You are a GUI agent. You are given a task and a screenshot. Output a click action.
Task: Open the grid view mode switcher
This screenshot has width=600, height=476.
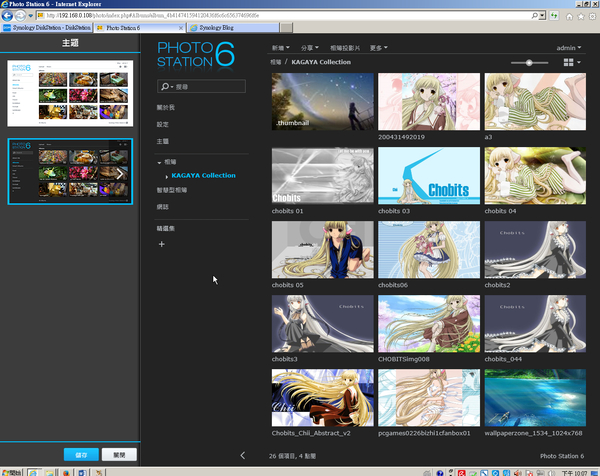click(x=573, y=62)
